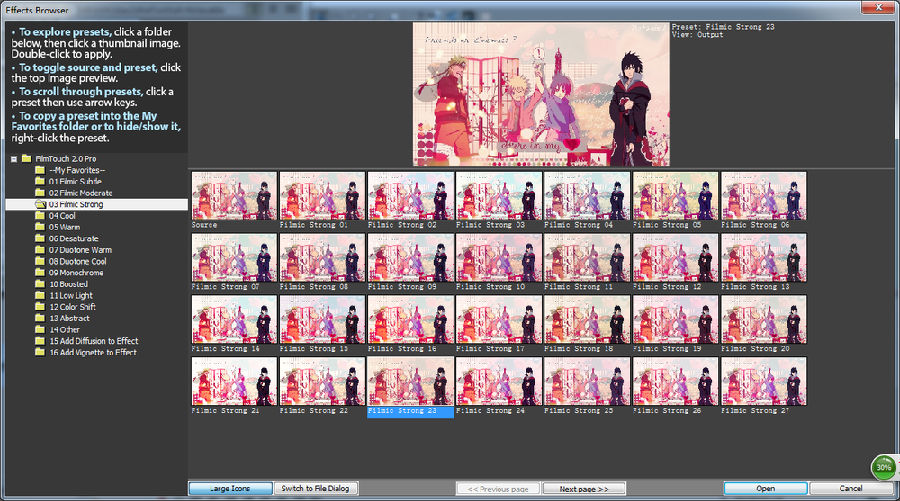This screenshot has width=900, height=501.
Task: Select the 03 Filmic Strong folder
Action: (96, 204)
